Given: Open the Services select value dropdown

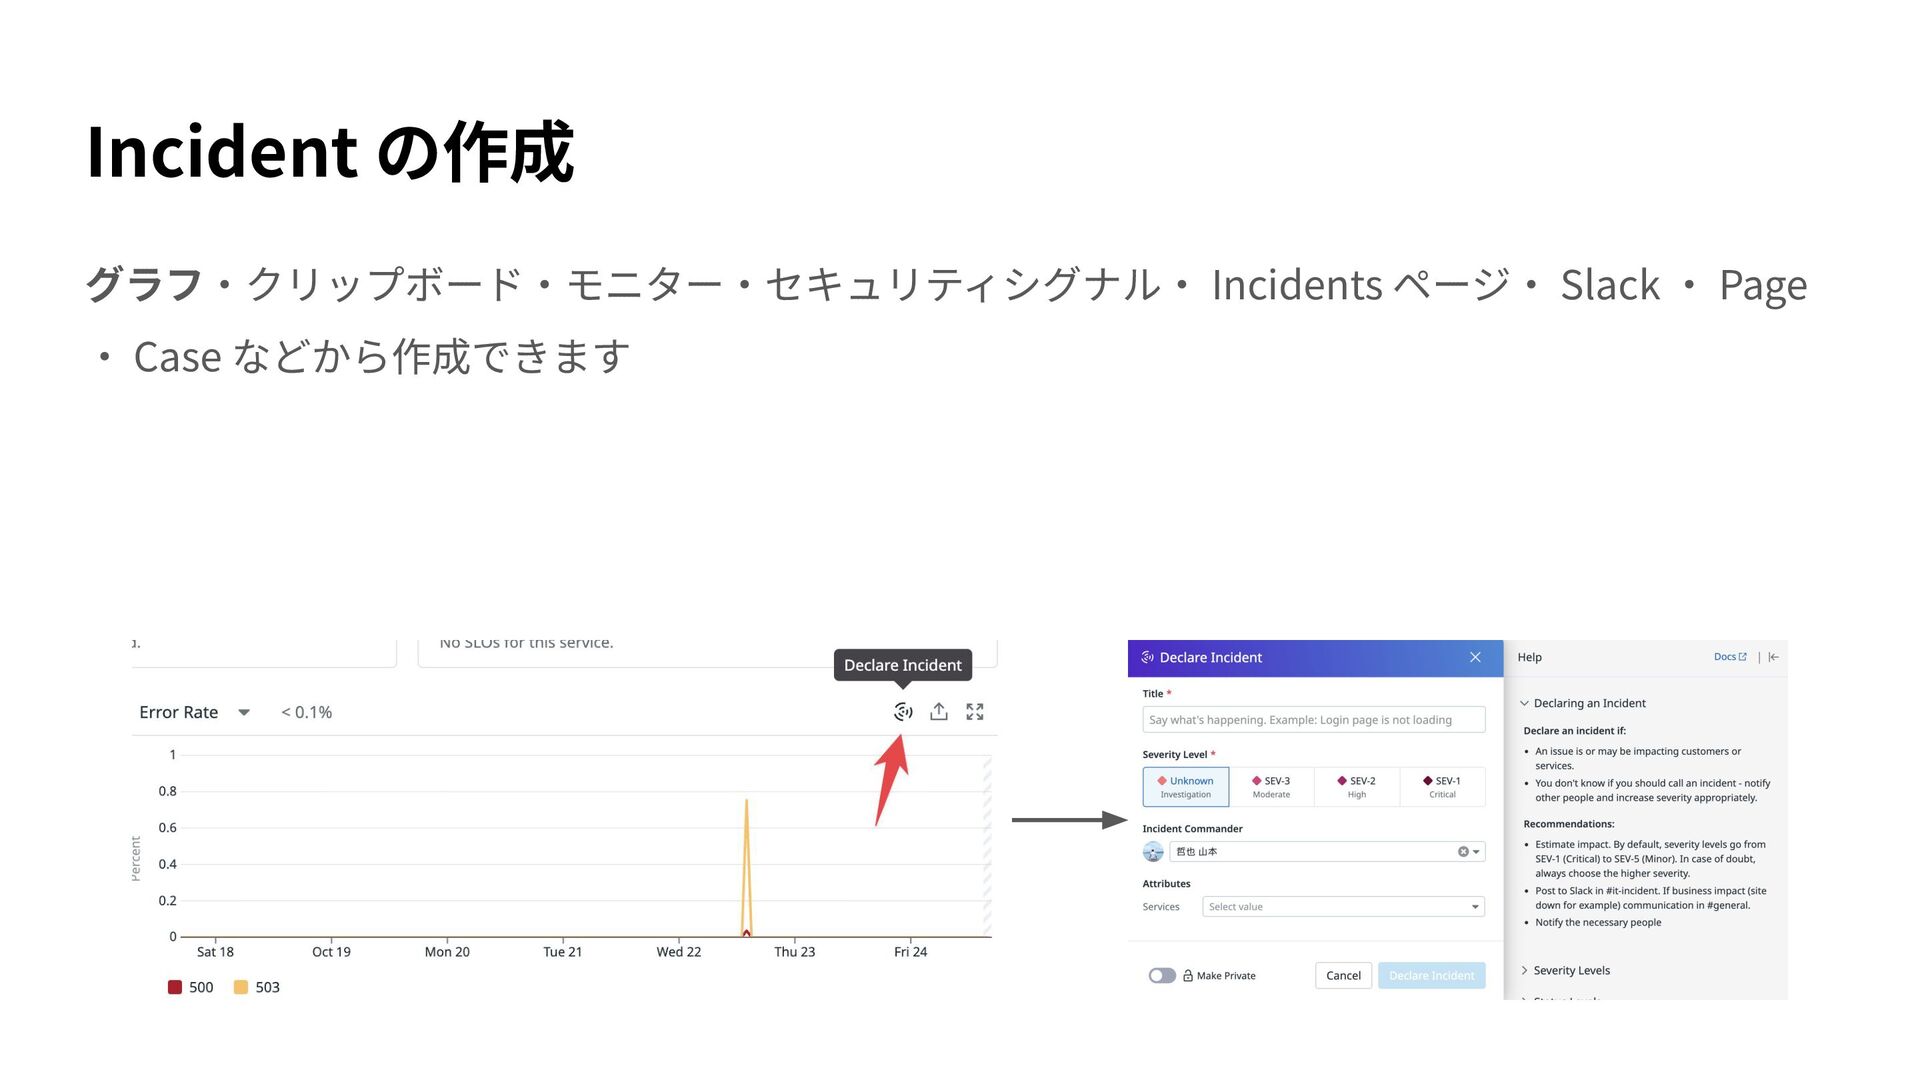Looking at the screenshot, I should tap(1343, 907).
